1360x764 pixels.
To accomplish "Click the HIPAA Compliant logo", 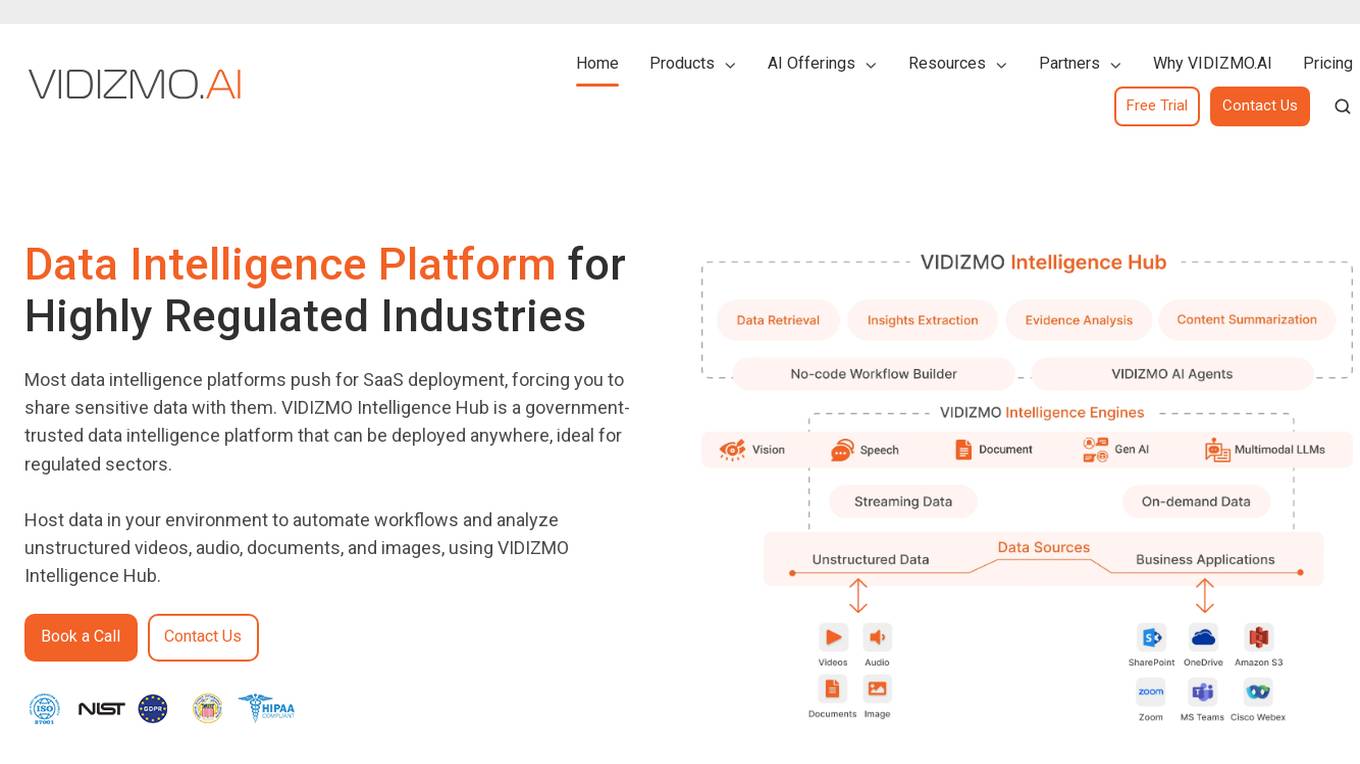I will (x=266, y=708).
